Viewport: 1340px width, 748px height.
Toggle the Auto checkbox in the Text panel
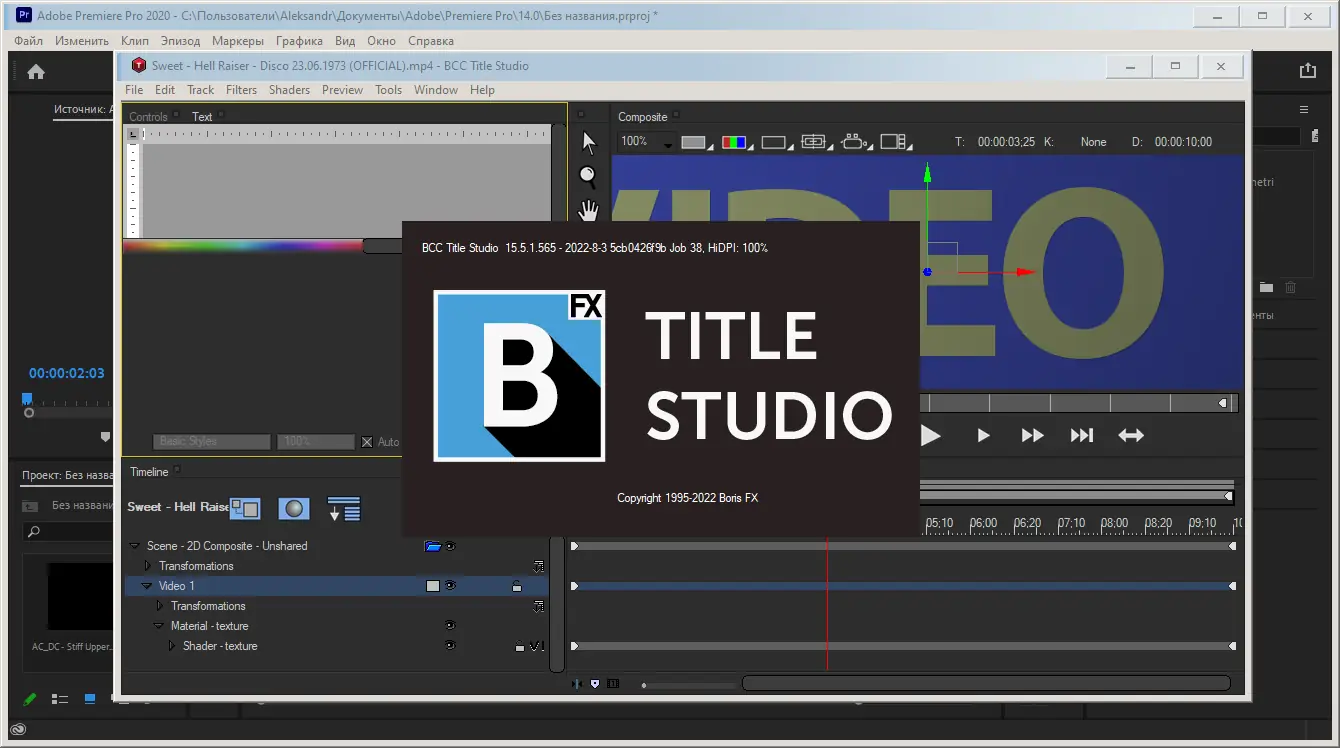coord(367,442)
